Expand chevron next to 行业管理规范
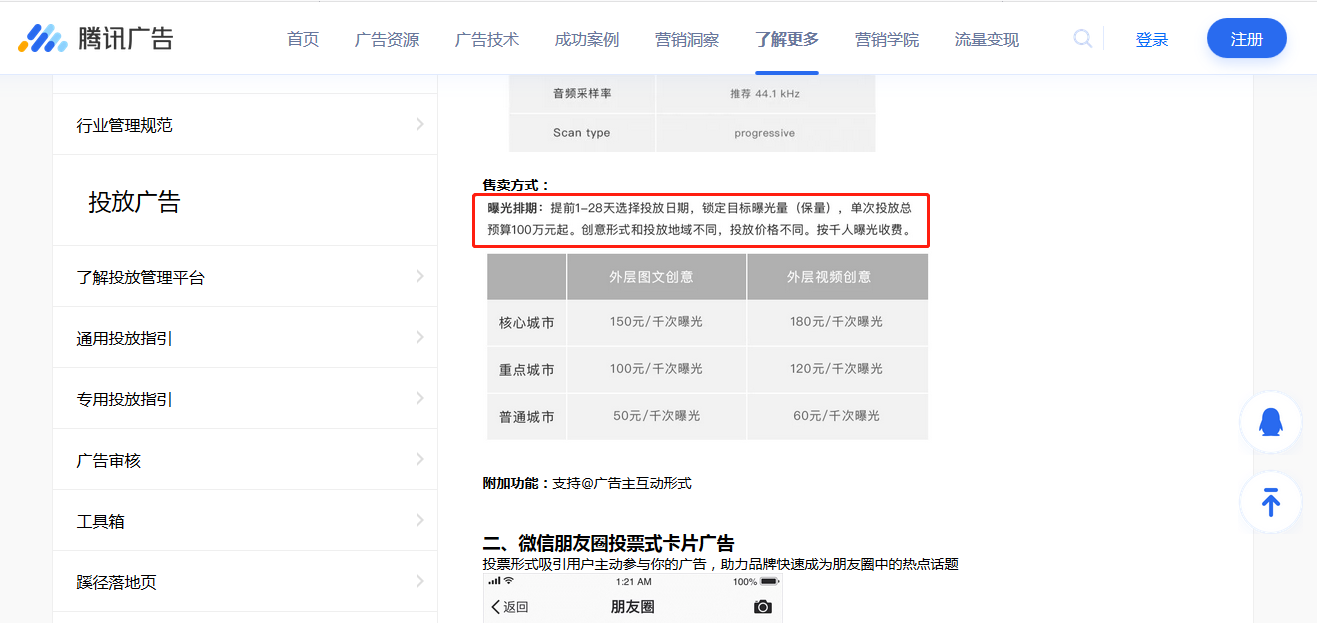The height and width of the screenshot is (623, 1317). pos(420,124)
